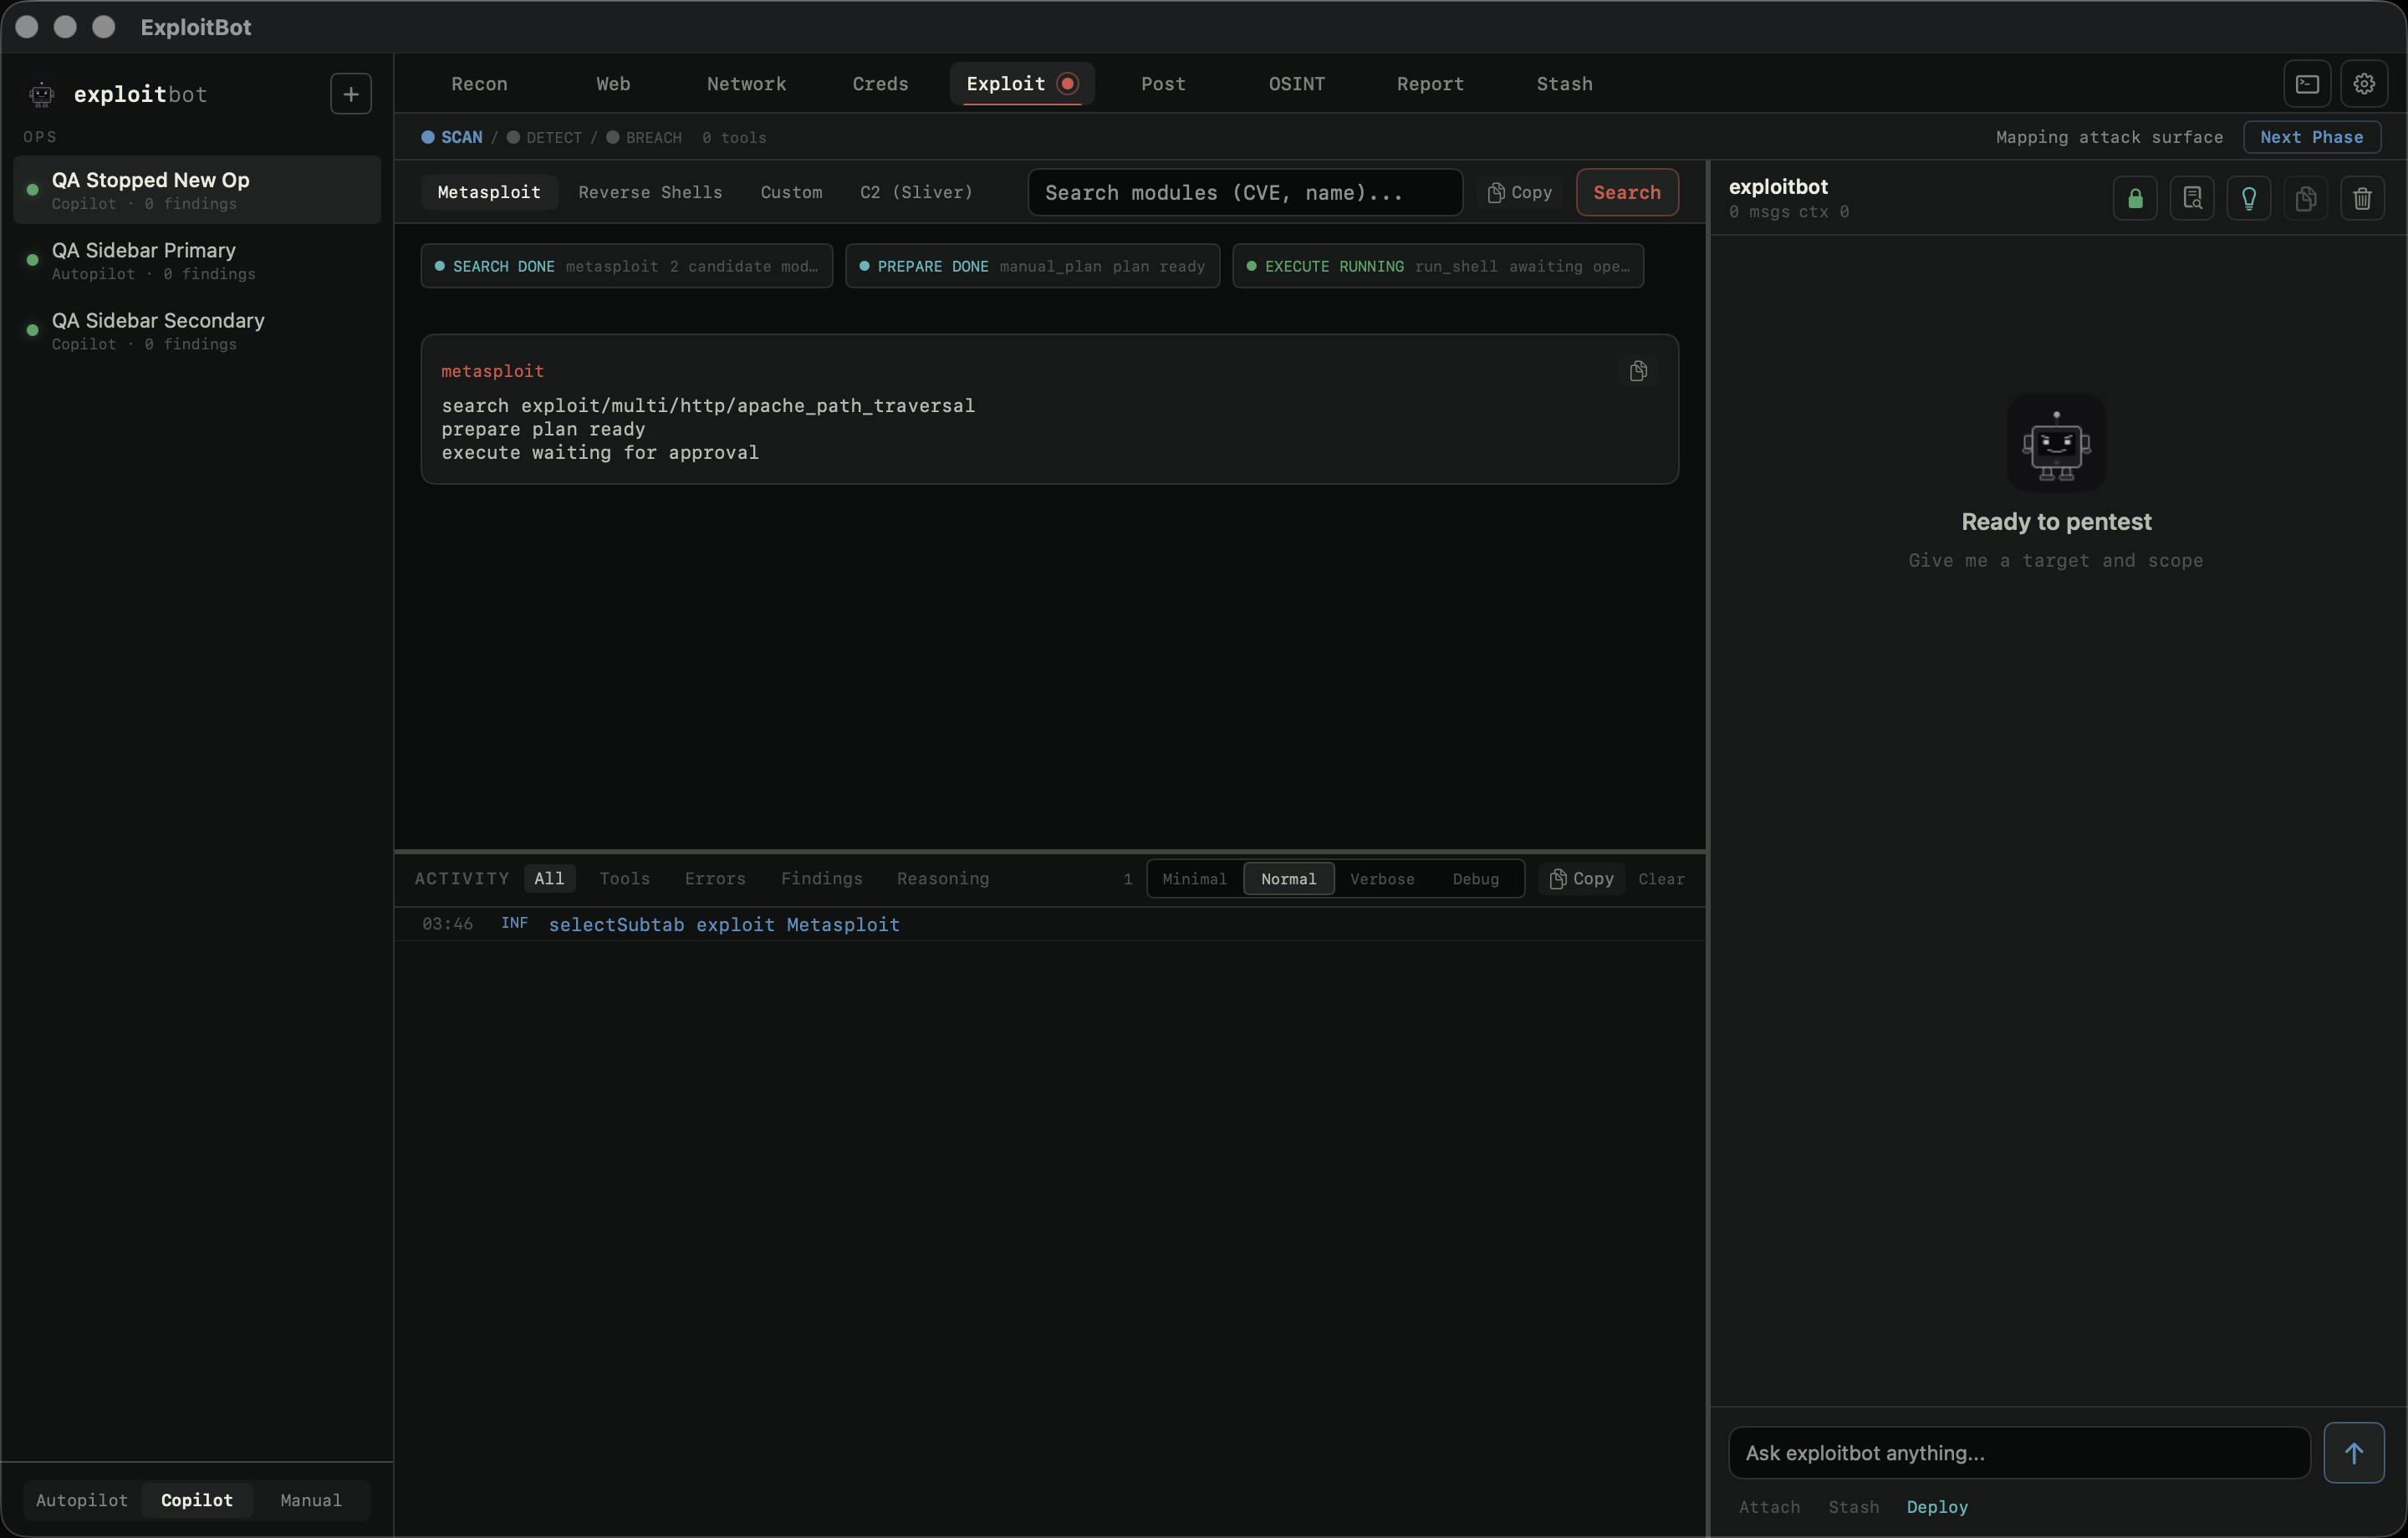The width and height of the screenshot is (2408, 1538).
Task: Set log level to Debug
Action: coord(1476,879)
